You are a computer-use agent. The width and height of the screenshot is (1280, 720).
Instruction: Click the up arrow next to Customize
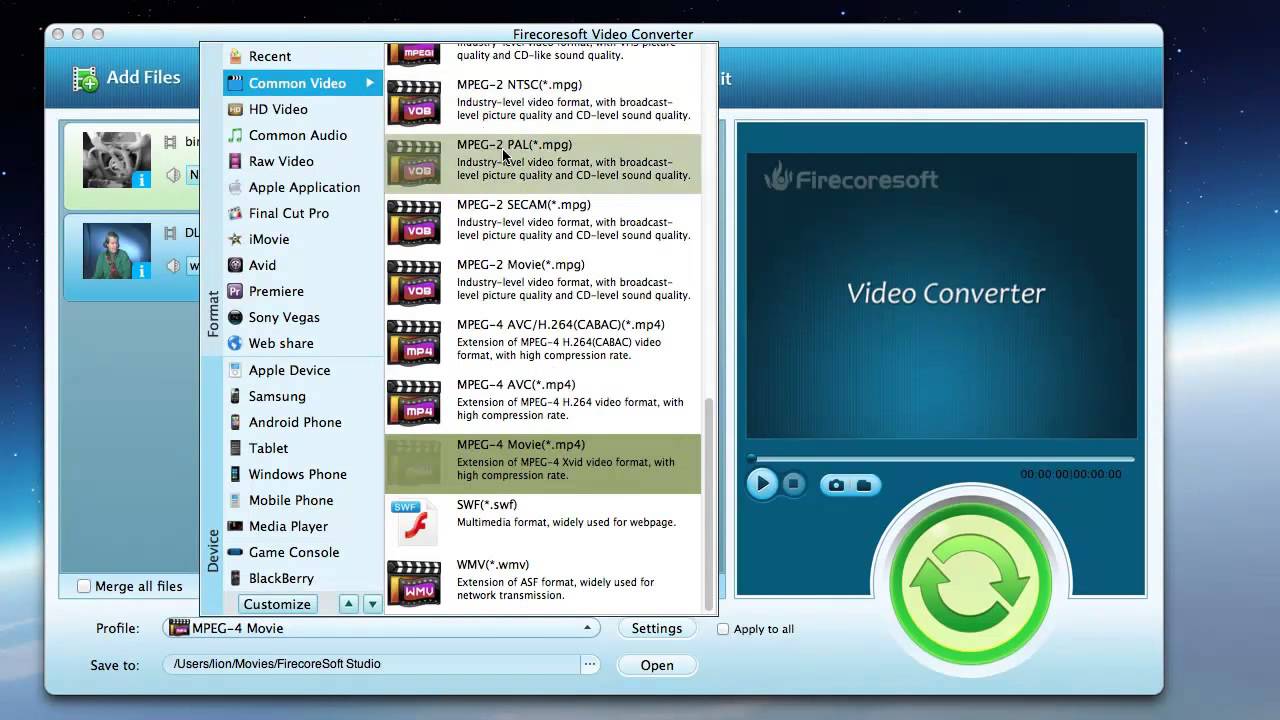[348, 604]
